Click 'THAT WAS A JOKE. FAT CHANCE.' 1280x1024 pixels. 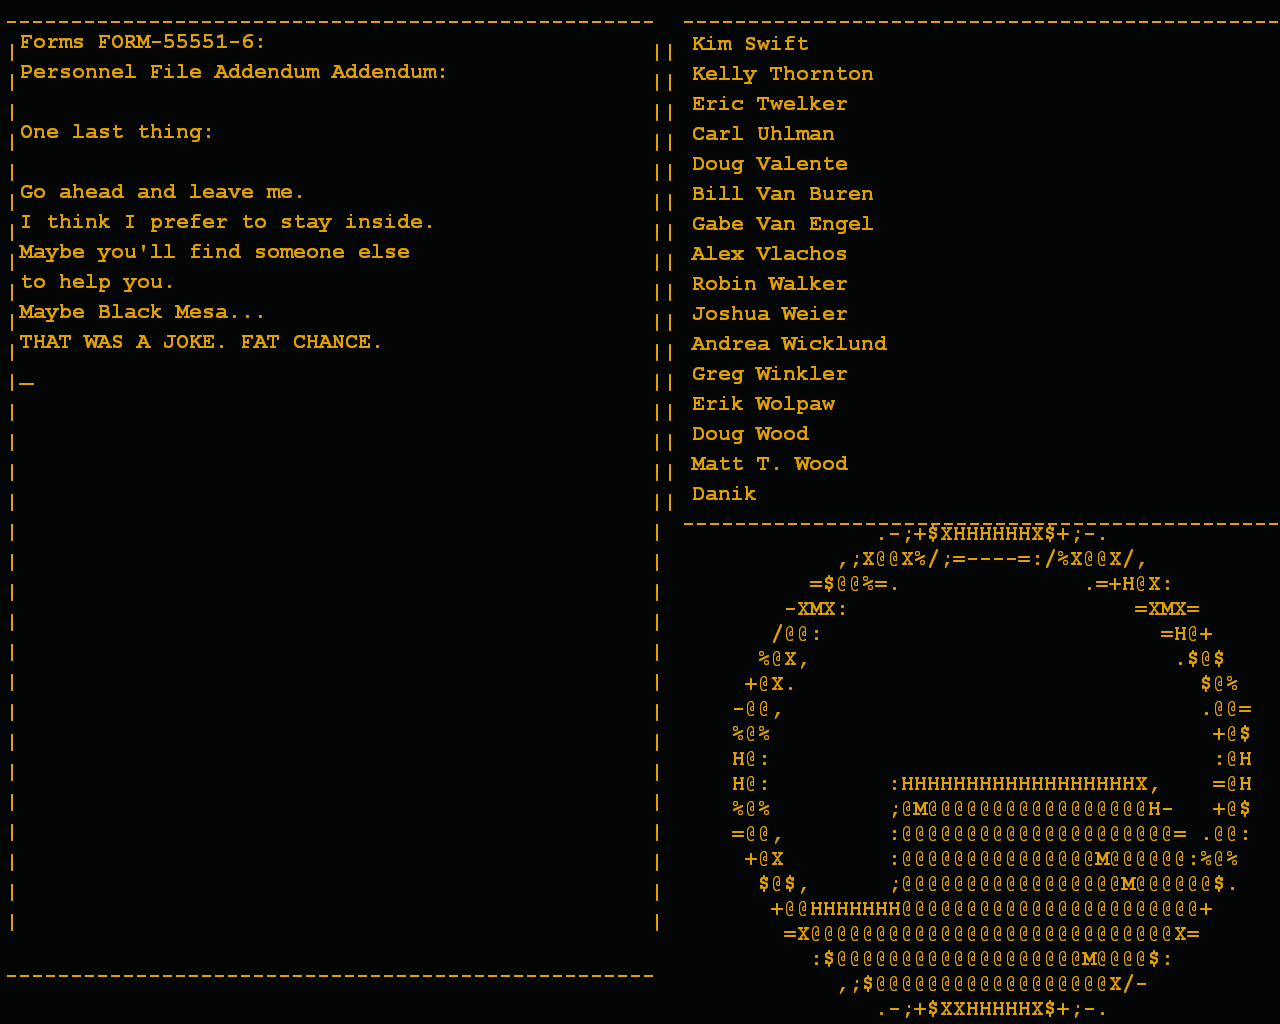200,342
